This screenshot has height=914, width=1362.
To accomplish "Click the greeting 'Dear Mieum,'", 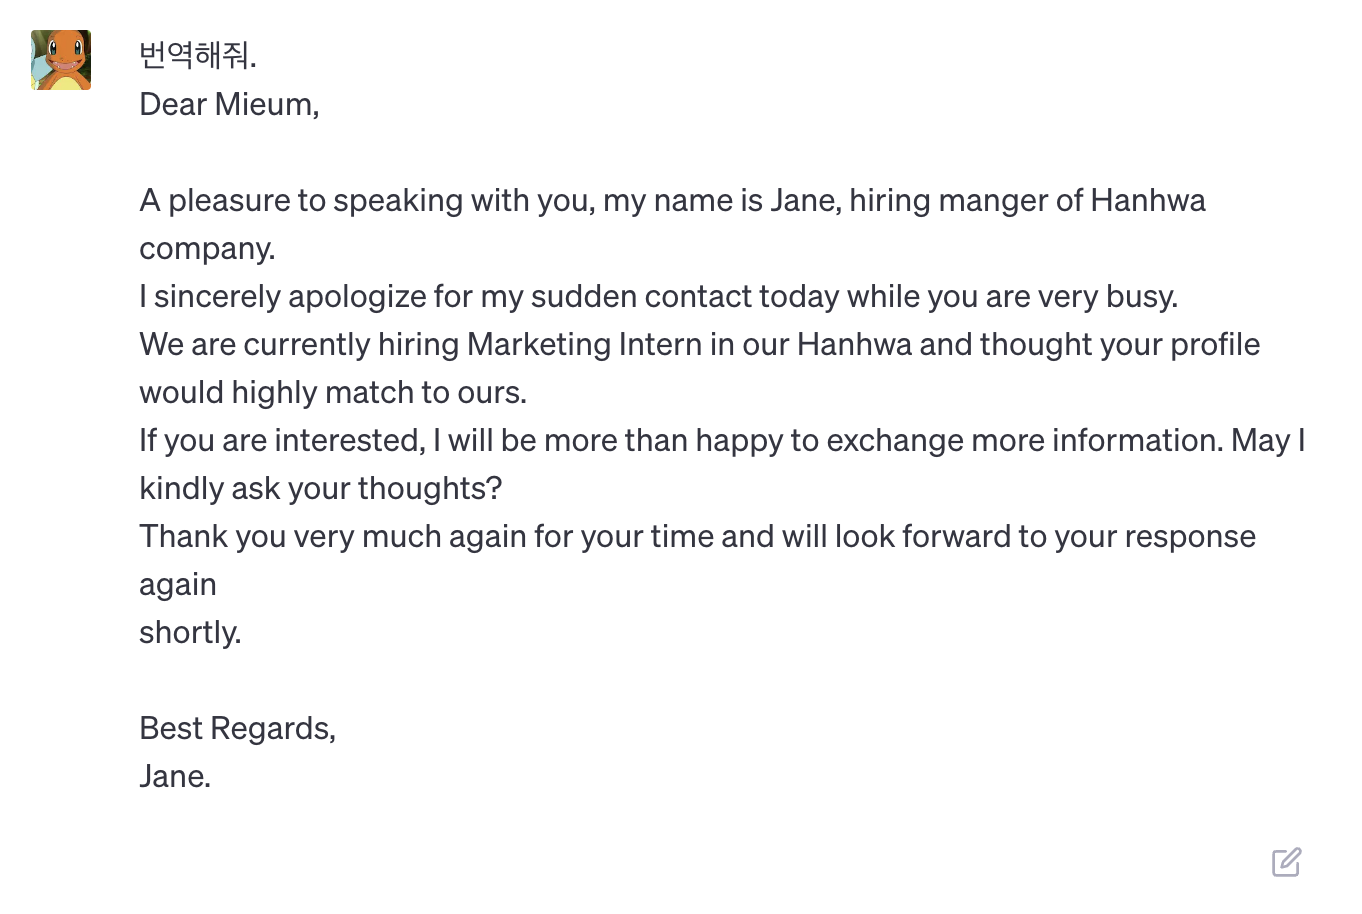I will (x=229, y=104).
